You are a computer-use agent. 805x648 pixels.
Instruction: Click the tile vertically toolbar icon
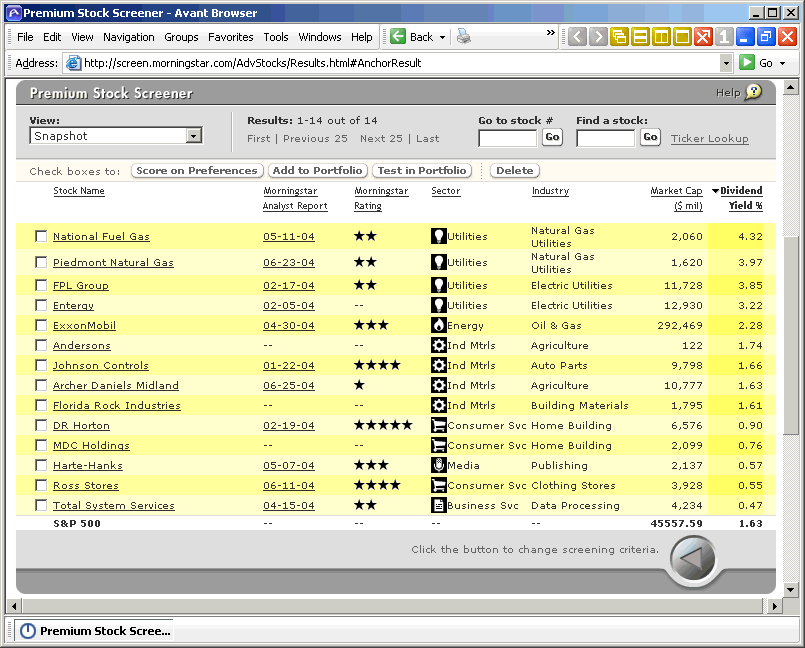point(662,37)
